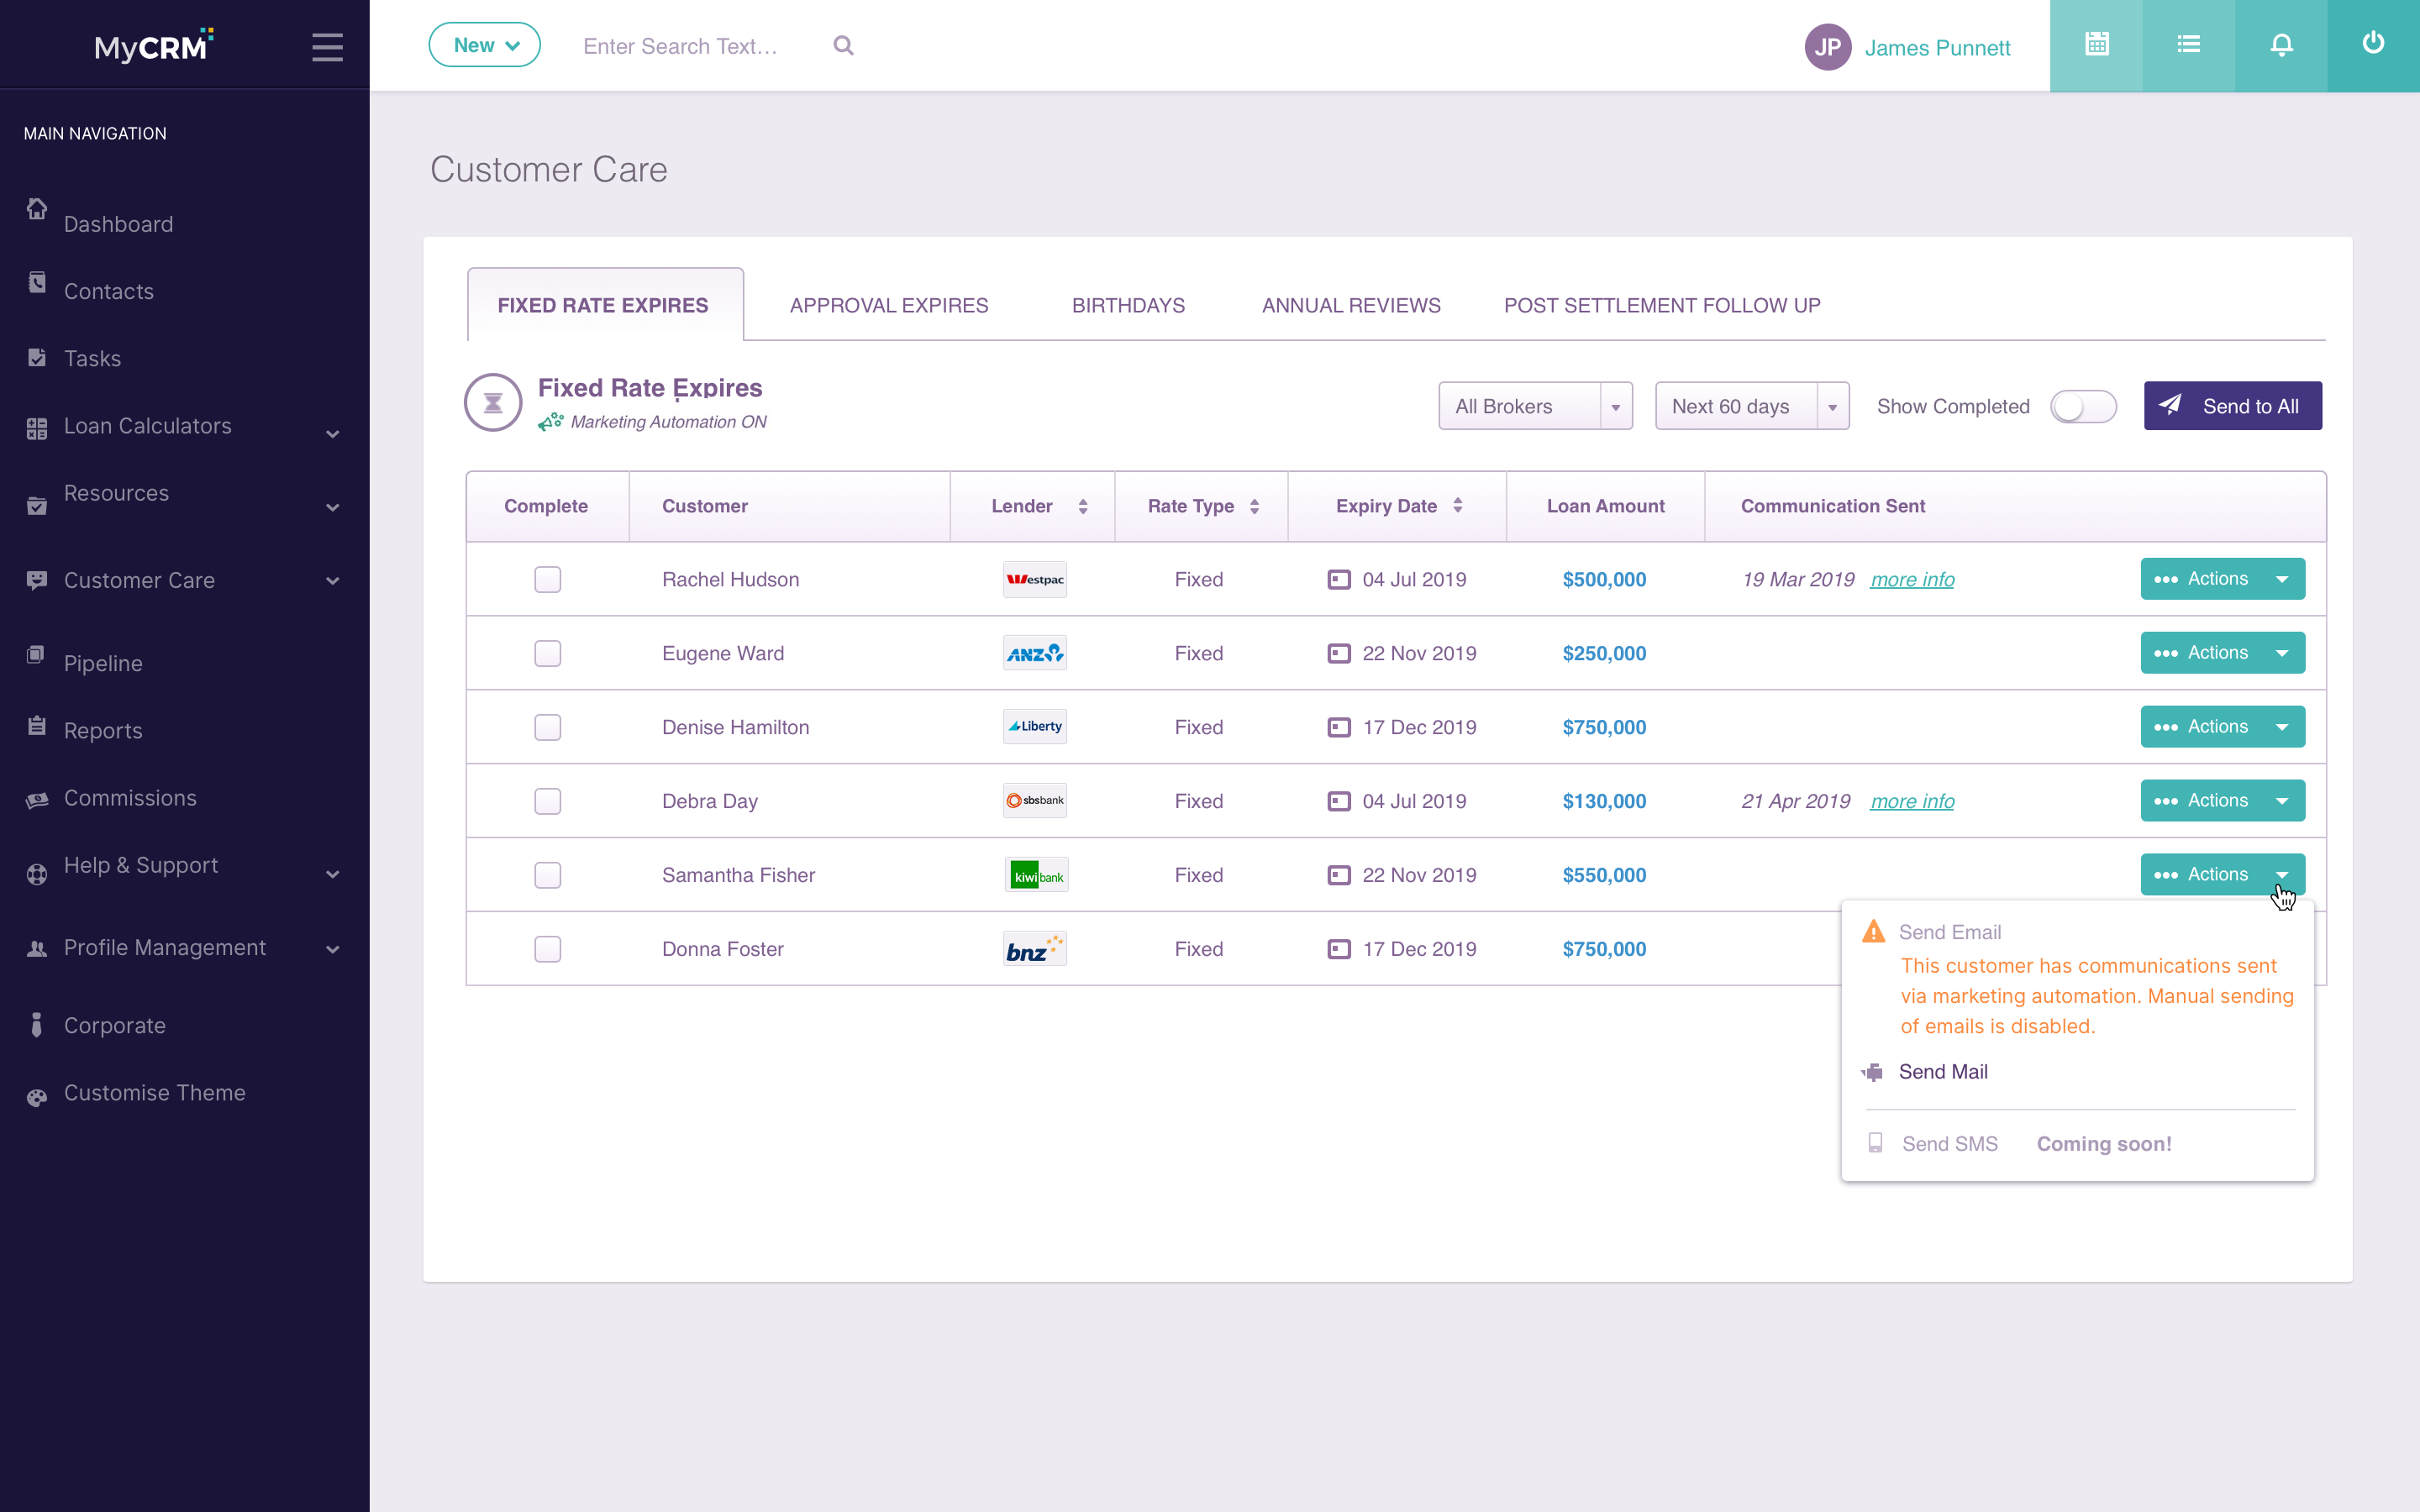Click the hamburger menu icon beside MyCRM logo
The height and width of the screenshot is (1512, 2420).
click(327, 47)
